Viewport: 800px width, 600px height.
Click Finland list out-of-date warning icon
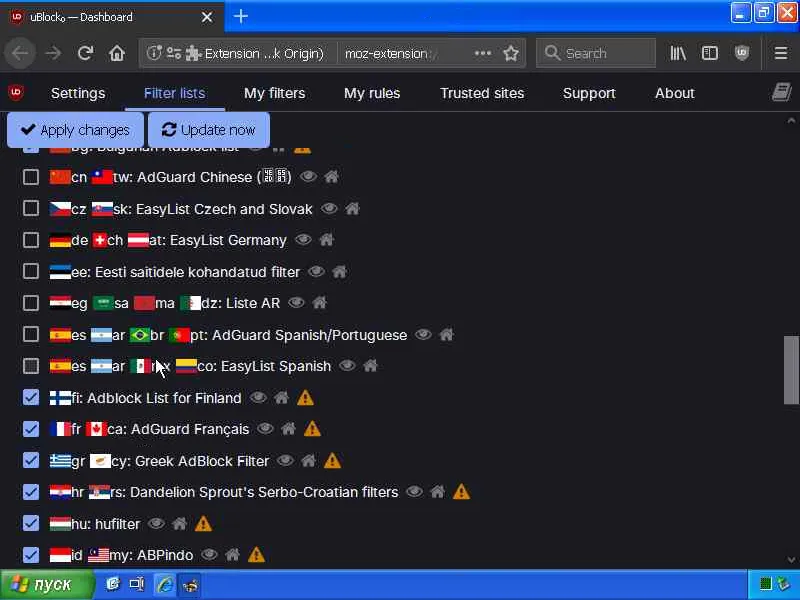click(305, 397)
